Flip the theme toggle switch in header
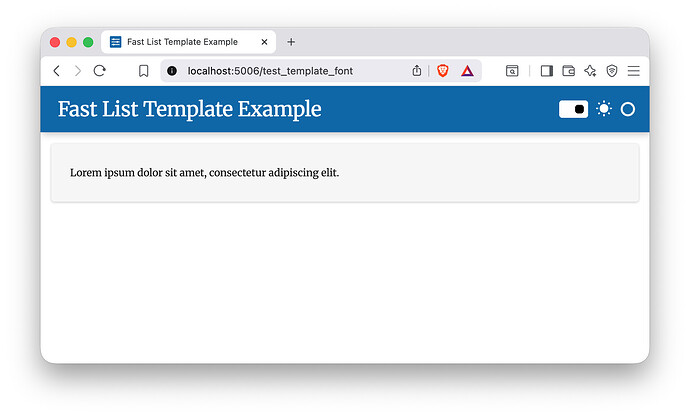 point(573,109)
